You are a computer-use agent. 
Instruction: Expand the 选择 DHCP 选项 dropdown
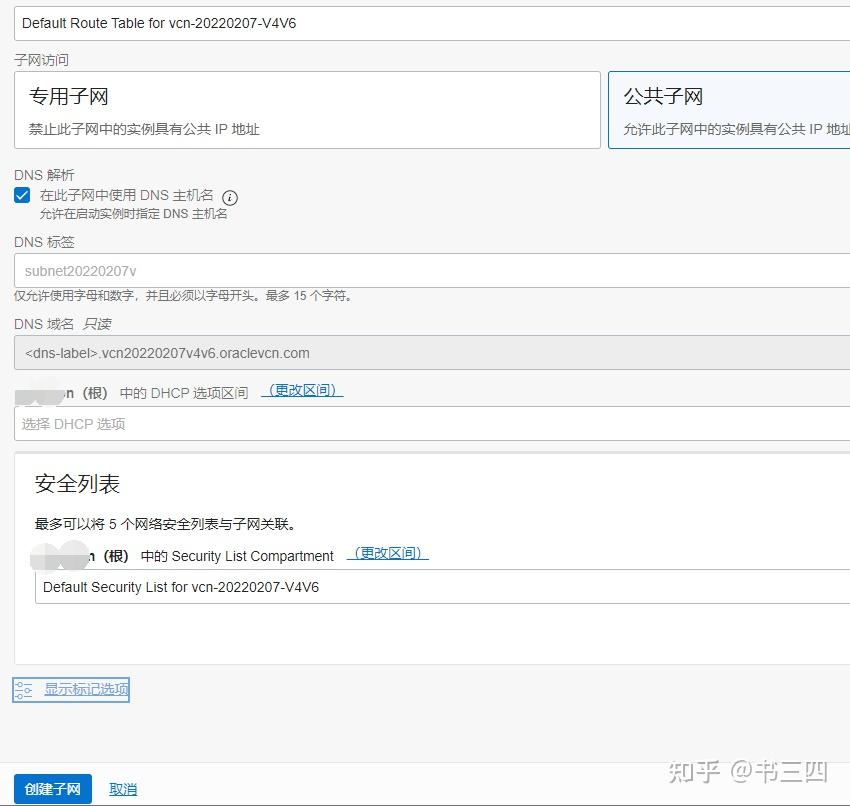coord(432,424)
